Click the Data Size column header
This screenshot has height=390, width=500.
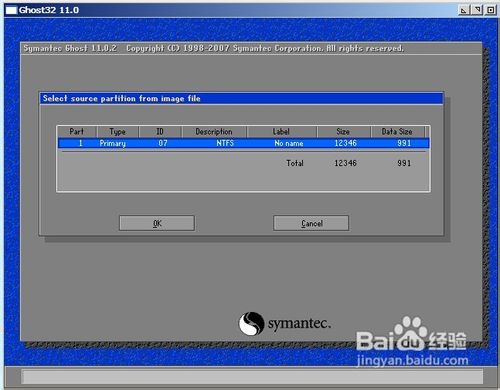coord(397,132)
